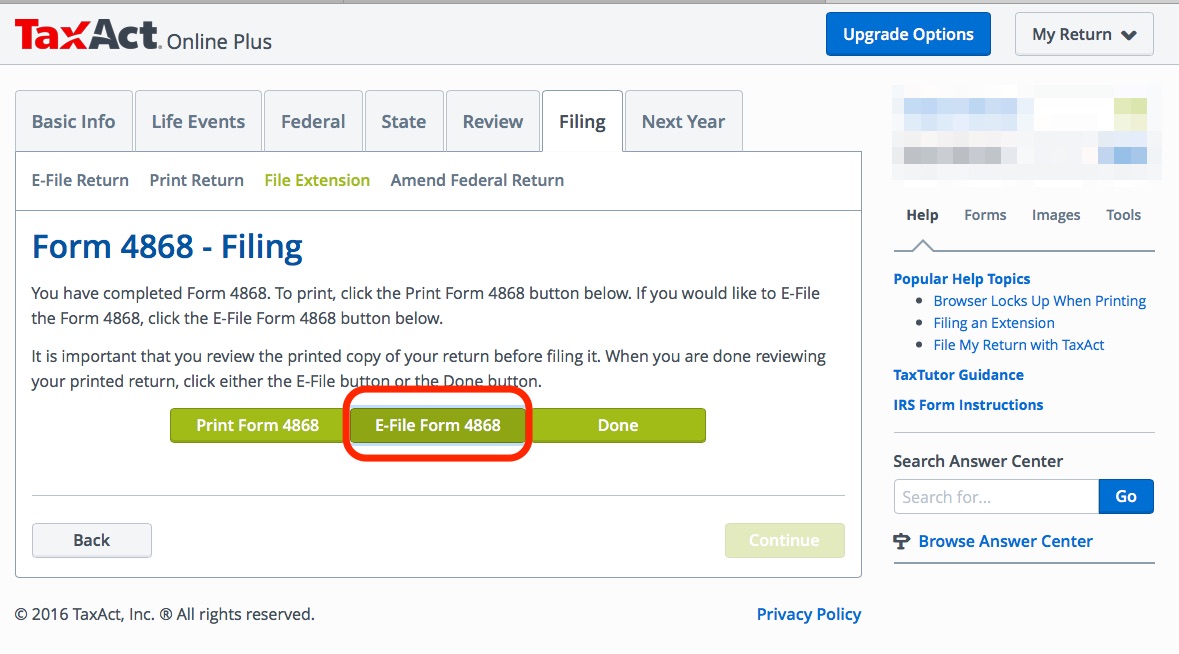Focus the Search Answer Center field
Screen dimensions: 1179x654
996,497
